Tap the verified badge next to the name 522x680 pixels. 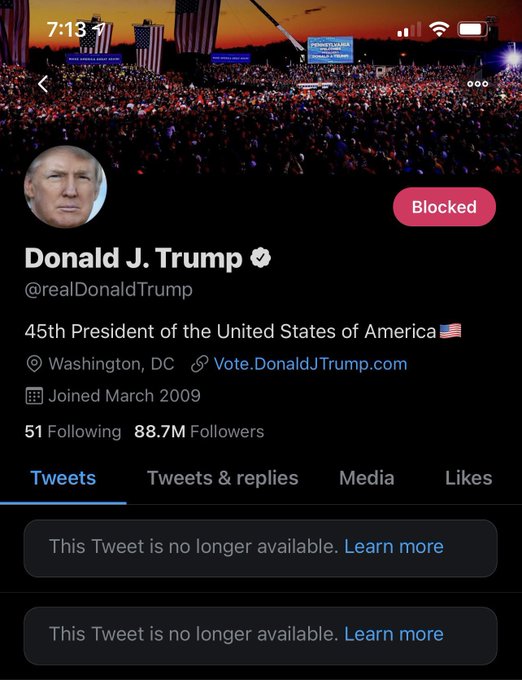[261, 258]
